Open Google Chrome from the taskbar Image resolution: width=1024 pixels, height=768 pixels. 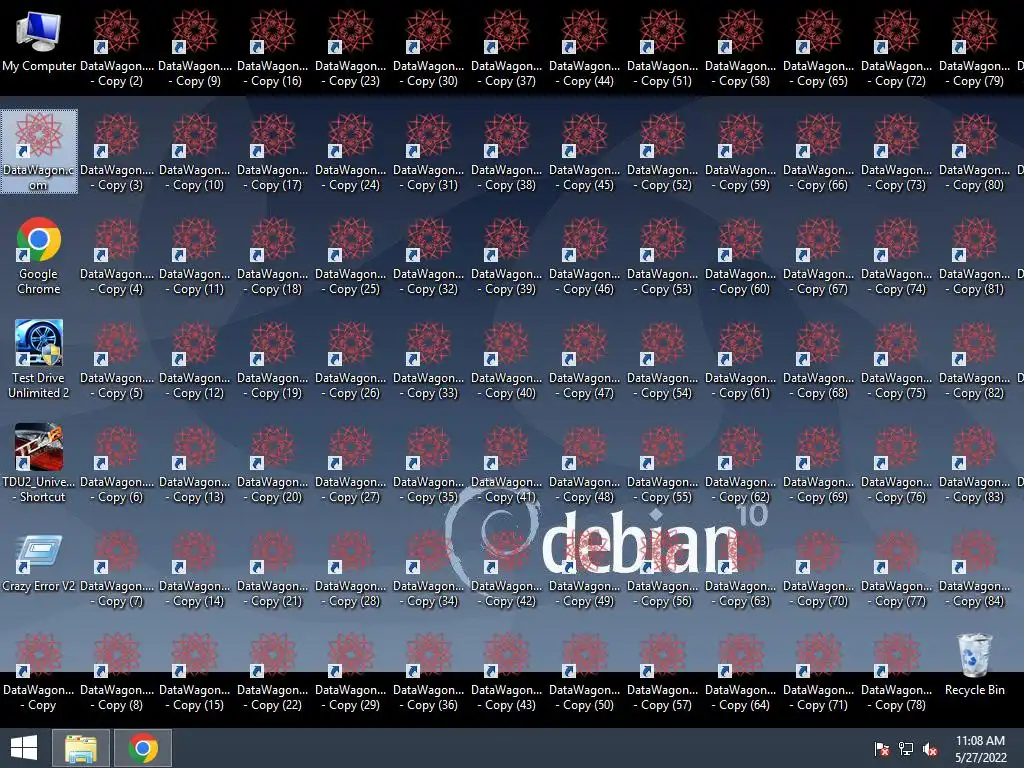click(x=143, y=748)
